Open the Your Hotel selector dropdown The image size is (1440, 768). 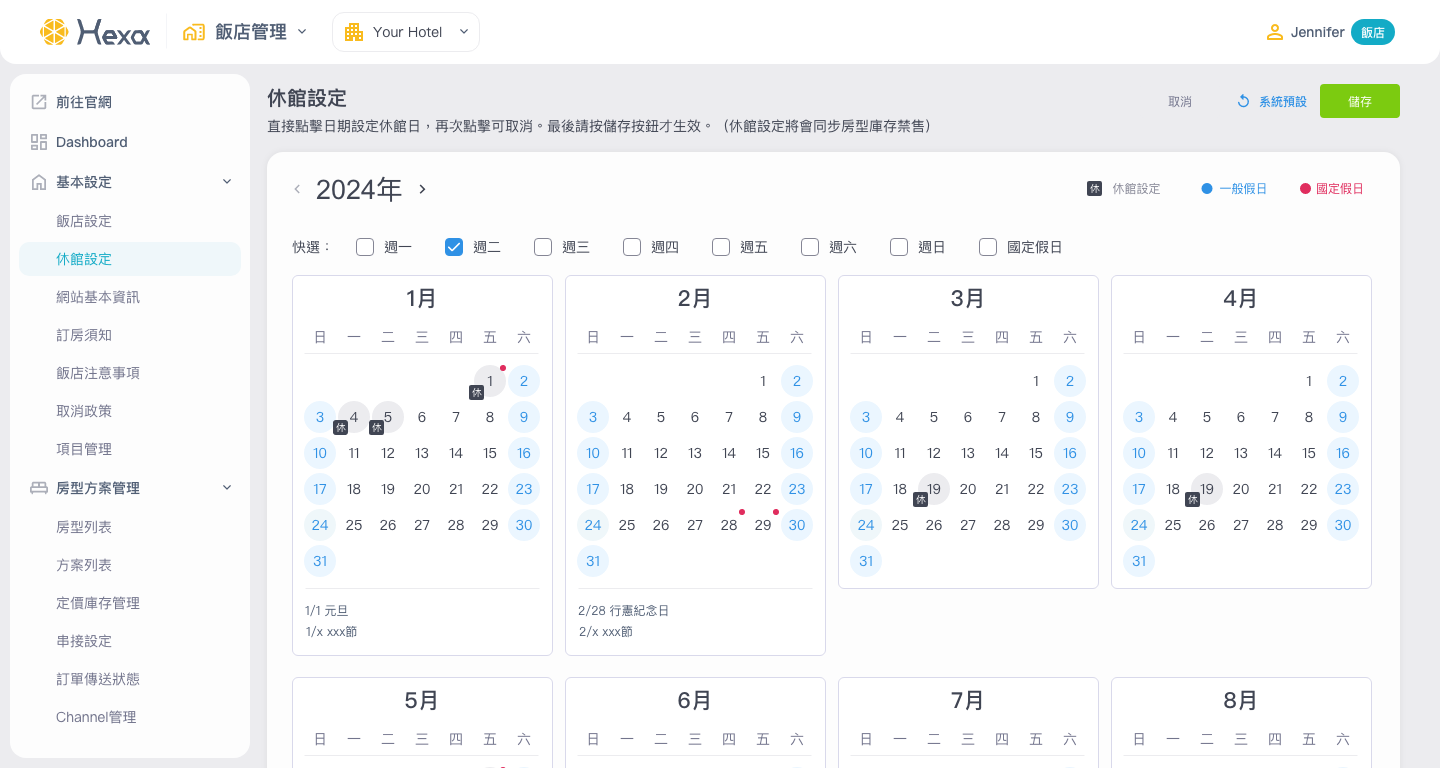click(x=463, y=32)
